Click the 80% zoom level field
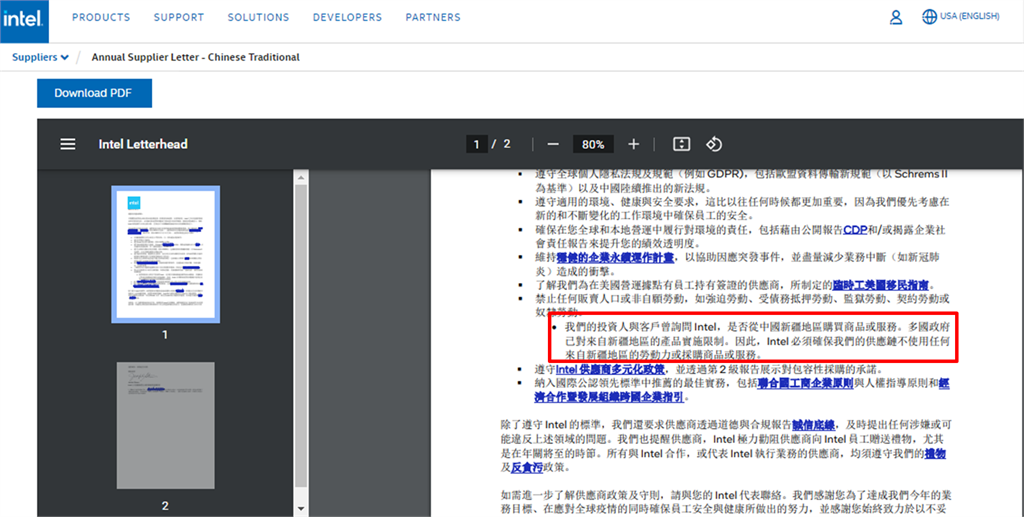 tap(593, 144)
